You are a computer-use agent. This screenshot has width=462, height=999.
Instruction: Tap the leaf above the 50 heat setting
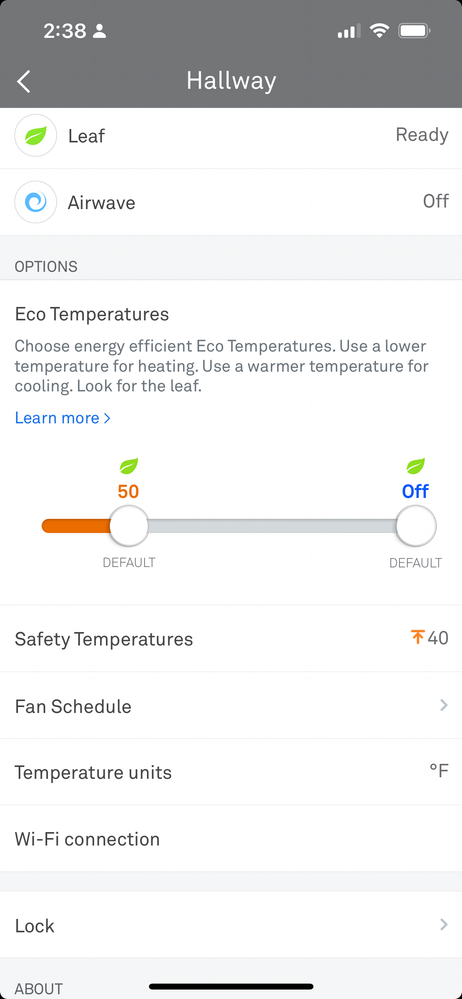pyautogui.click(x=128, y=466)
